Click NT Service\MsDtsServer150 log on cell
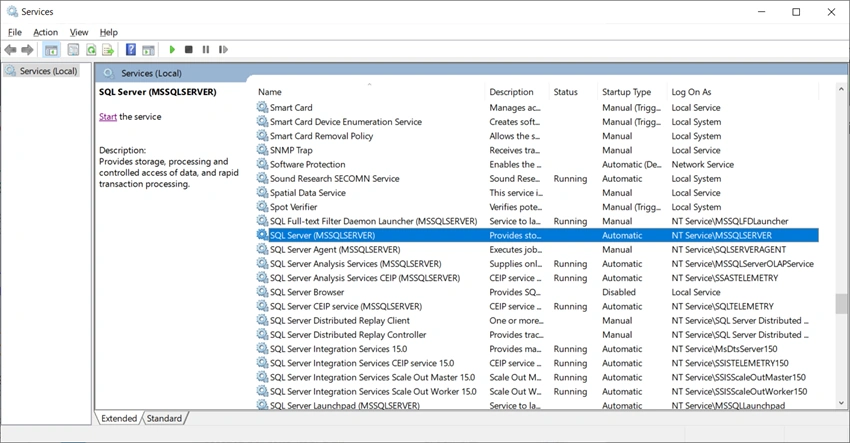The width and height of the screenshot is (850, 443). [x=724, y=349]
